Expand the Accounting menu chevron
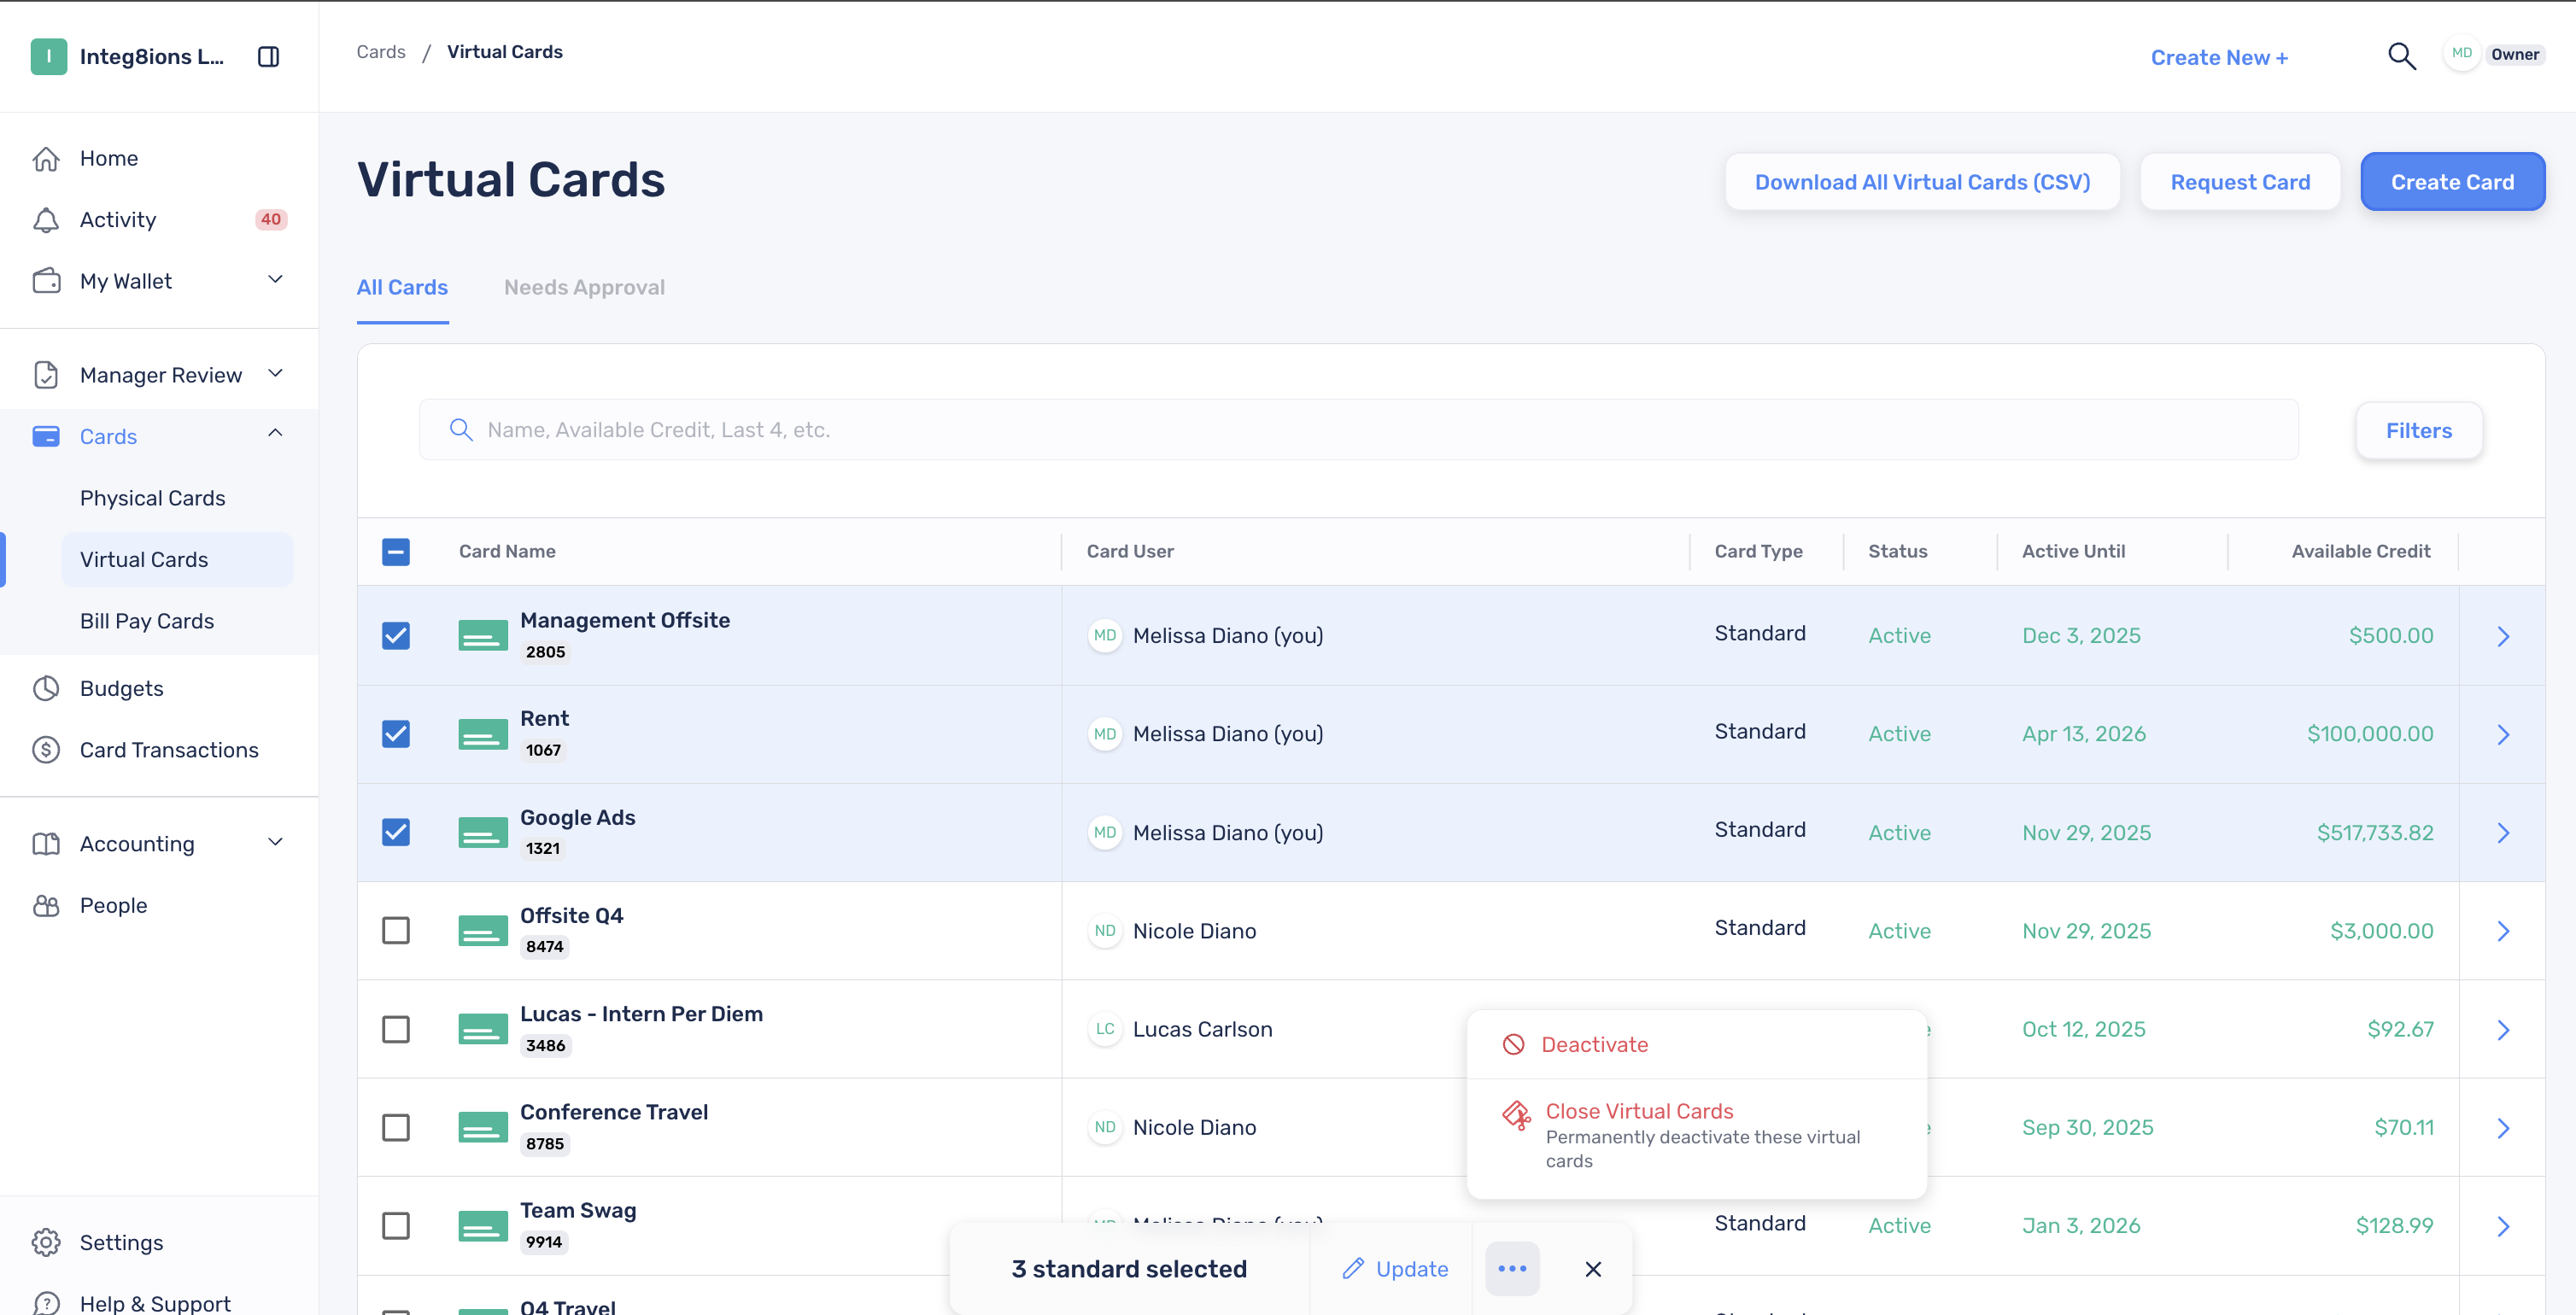 [276, 842]
